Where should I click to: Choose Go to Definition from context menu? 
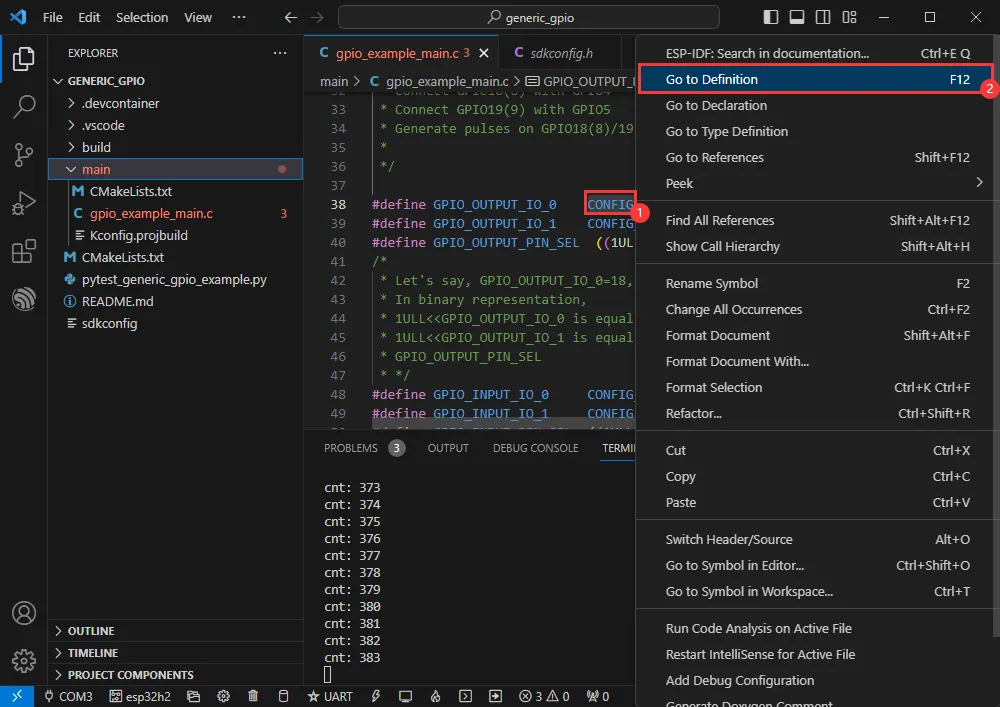(711, 79)
